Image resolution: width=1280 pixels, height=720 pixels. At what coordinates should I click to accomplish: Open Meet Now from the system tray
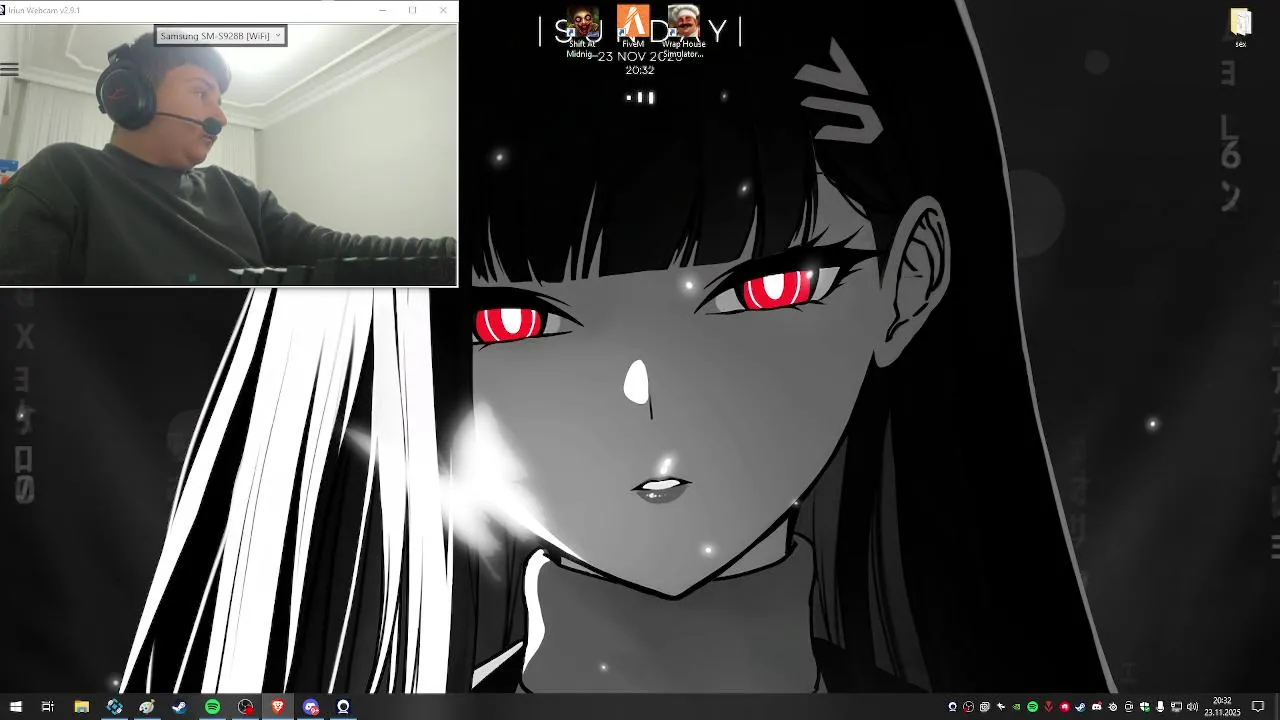click(1128, 707)
